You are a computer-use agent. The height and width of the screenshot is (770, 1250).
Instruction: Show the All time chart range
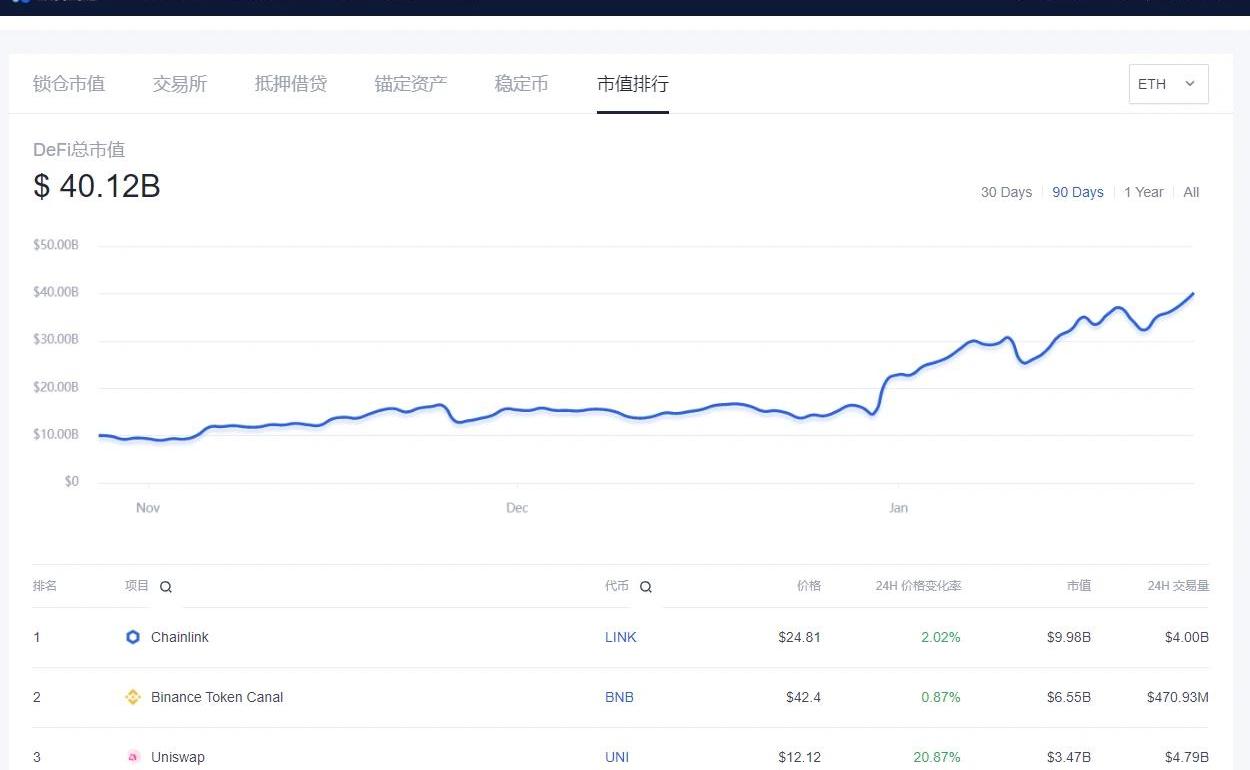(1191, 192)
